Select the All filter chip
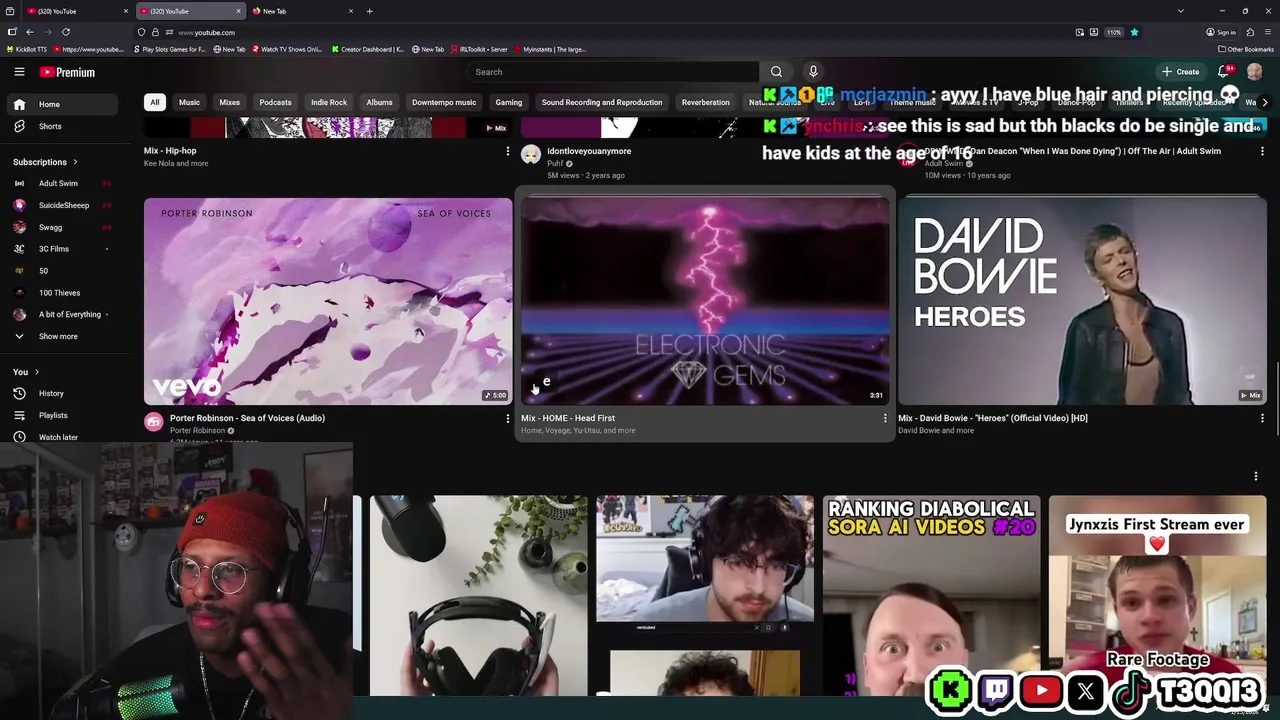Image resolution: width=1280 pixels, height=720 pixels. [154, 102]
